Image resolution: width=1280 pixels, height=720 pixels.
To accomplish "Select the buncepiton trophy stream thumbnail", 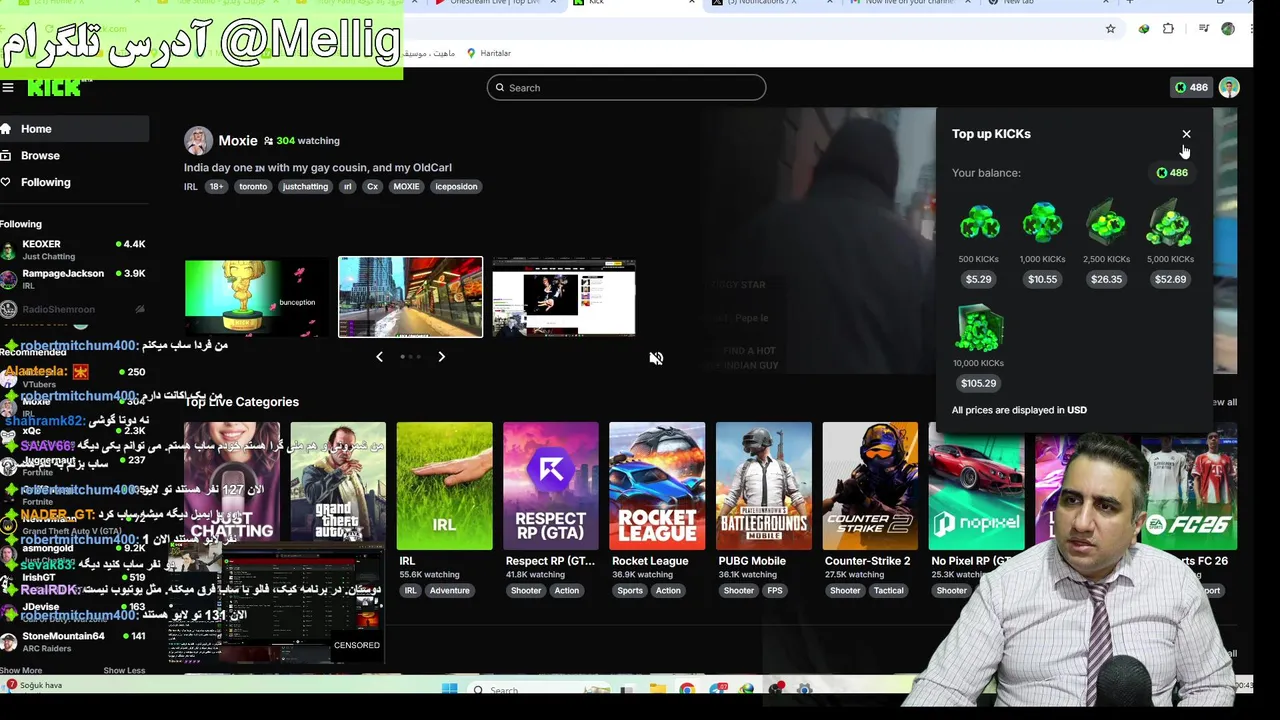I will (256, 297).
